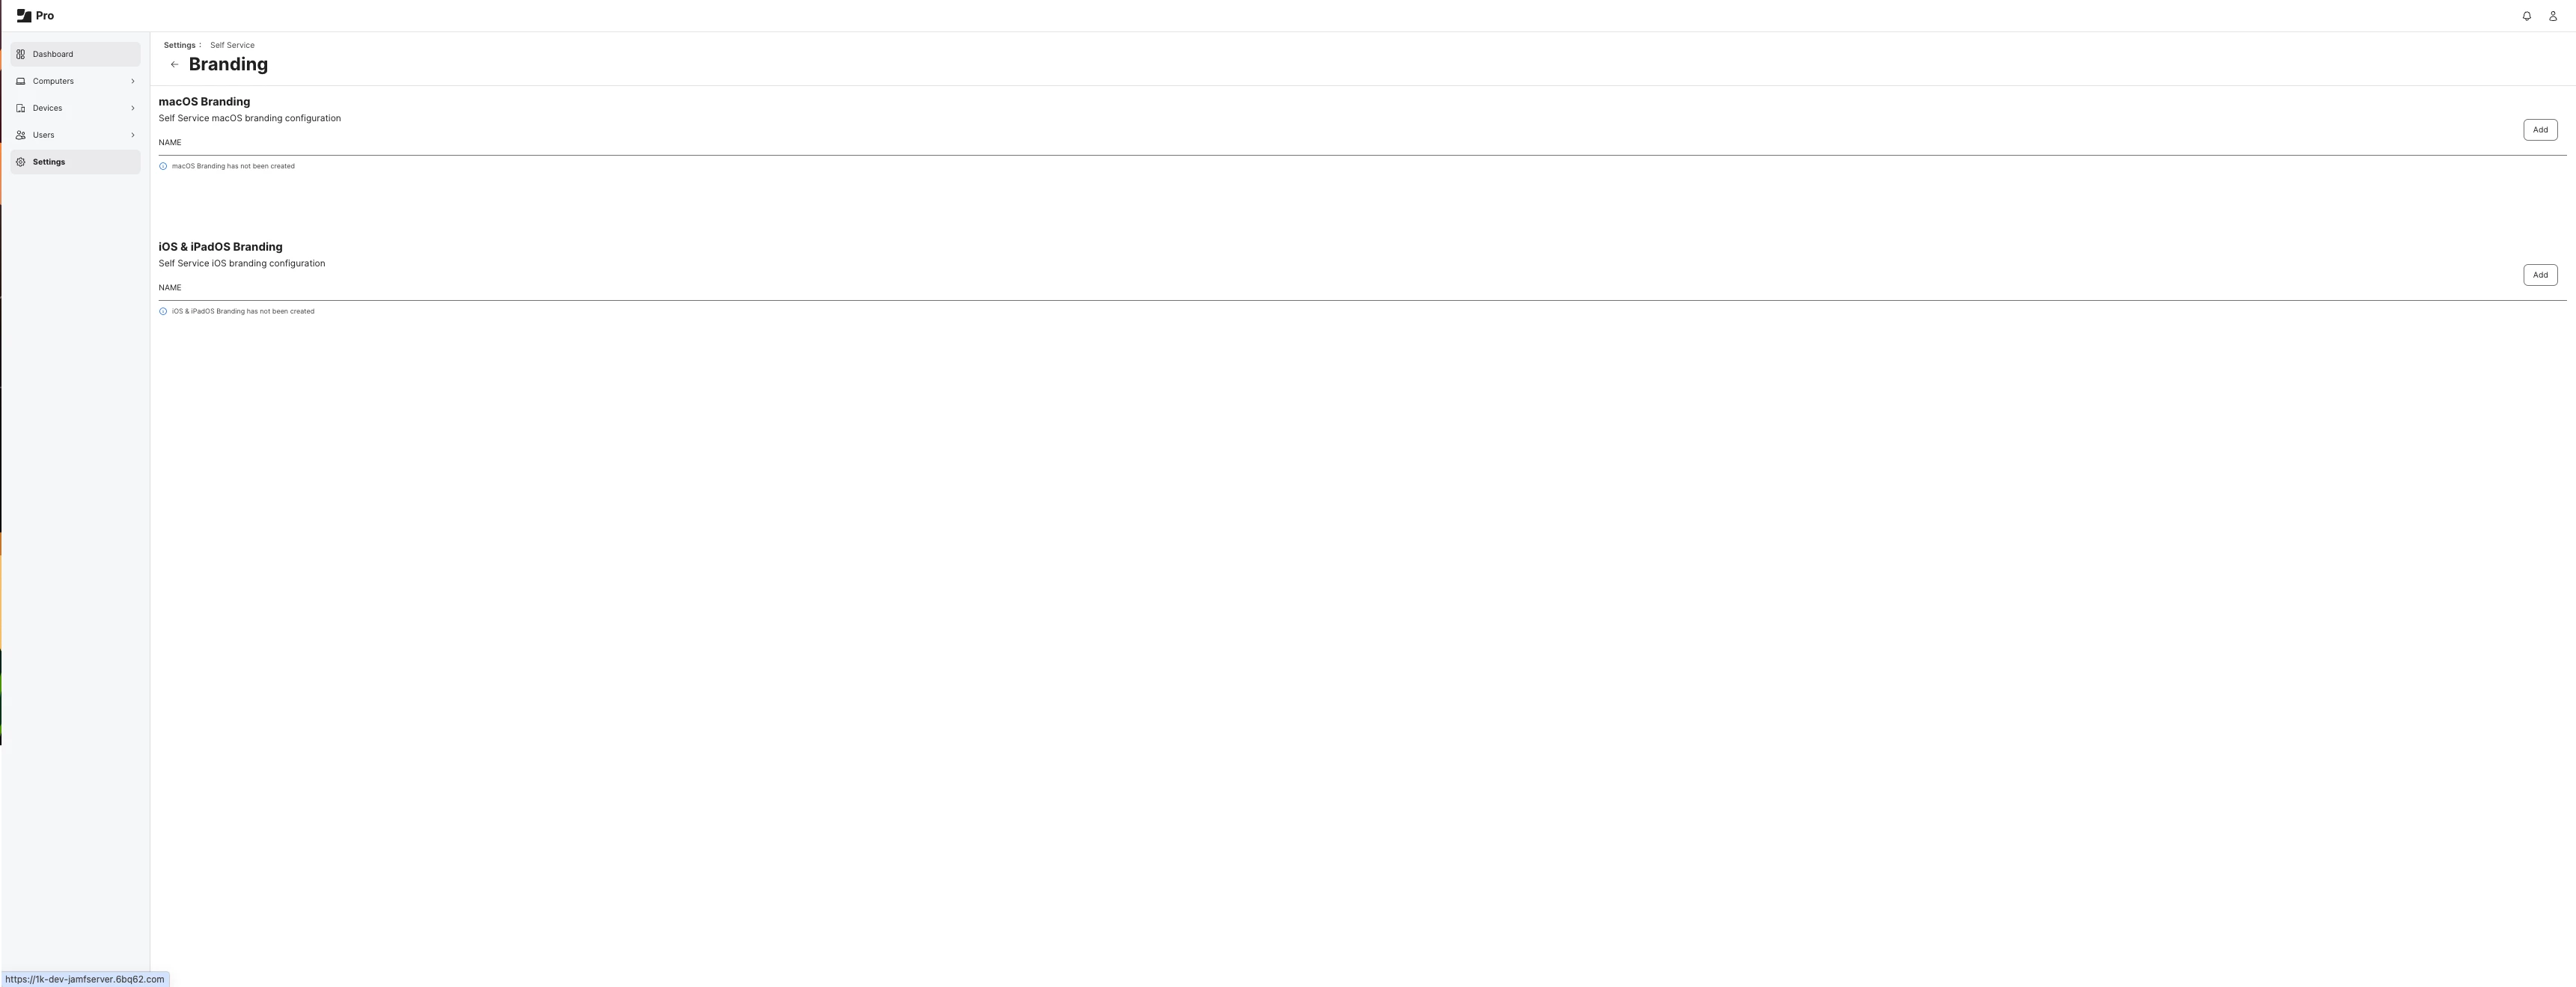Add a macOS Branding configuration
Image resolution: width=2576 pixels, height=987 pixels.
[x=2539, y=130]
